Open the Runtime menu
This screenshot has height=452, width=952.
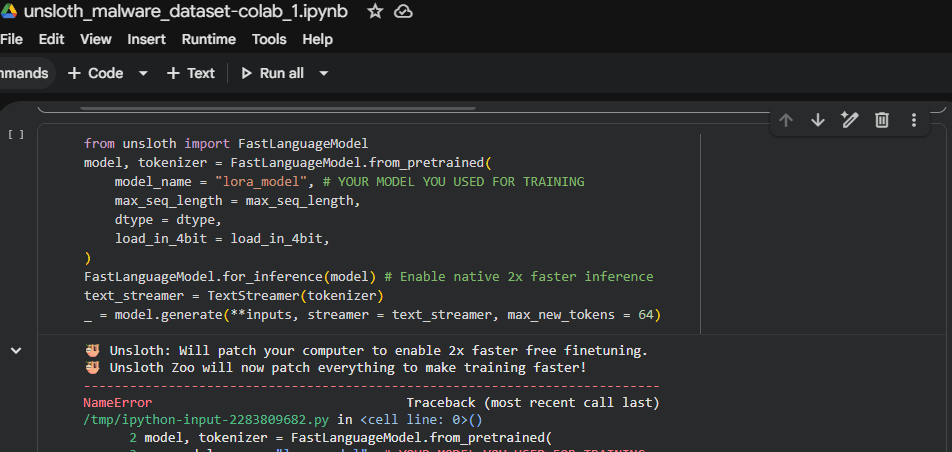(209, 39)
